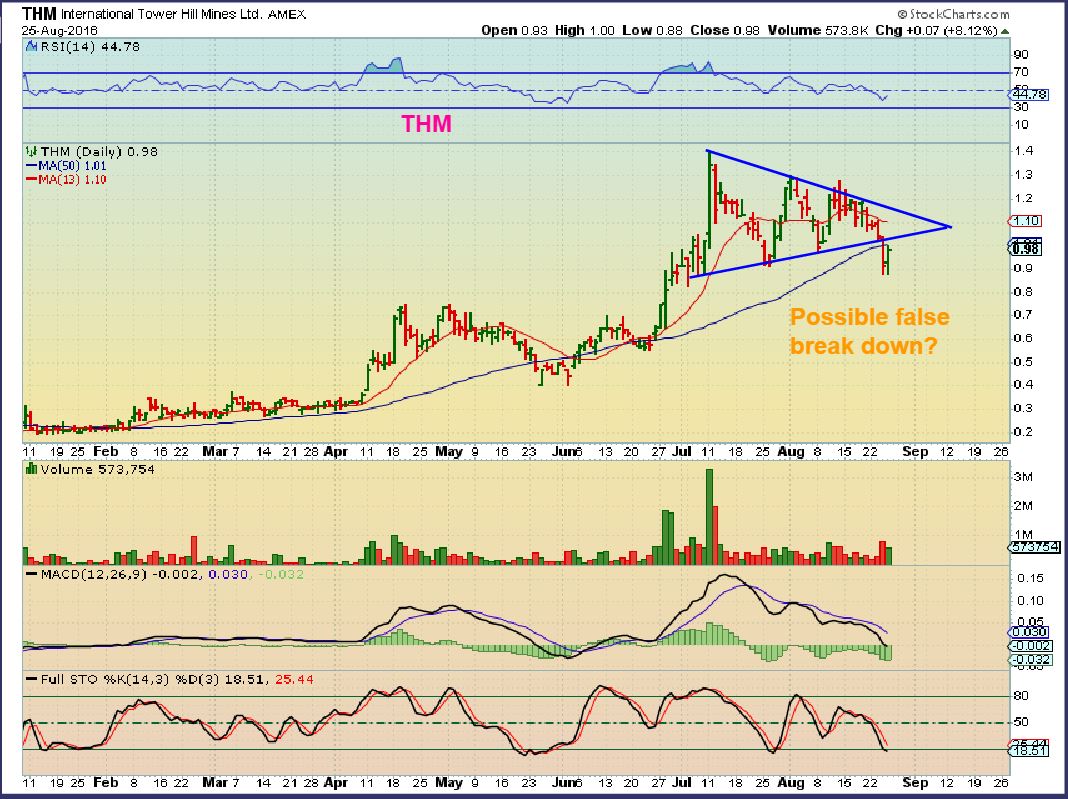The width and height of the screenshot is (1068, 799).
Task: Click the Volume 573,754 panel label
Action: (x=97, y=469)
